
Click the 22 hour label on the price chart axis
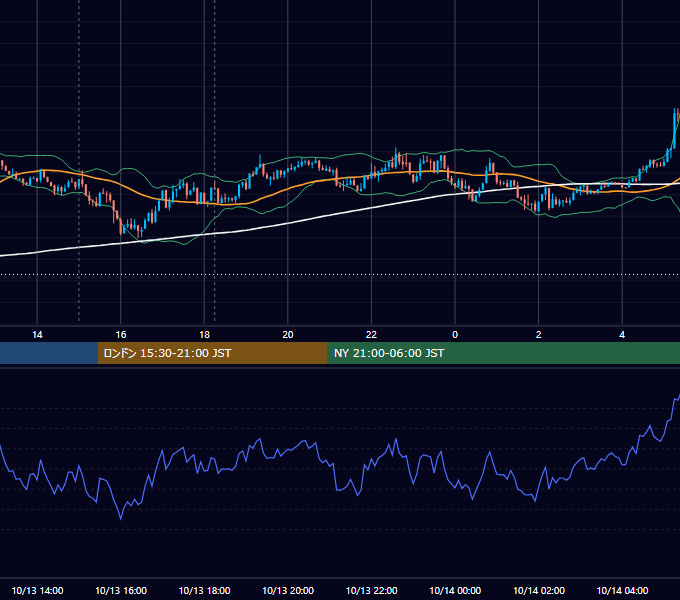(x=371, y=335)
